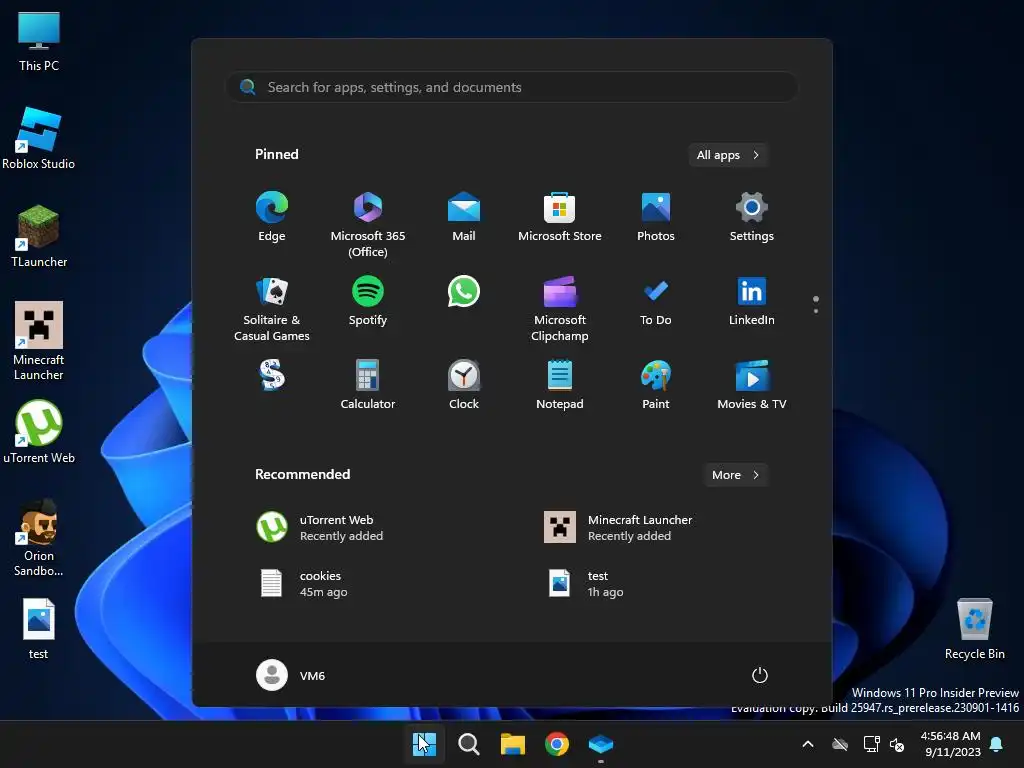Viewport: 1024px width, 768px height.
Task: Open the WhatsApp pinned icon
Action: click(x=464, y=291)
